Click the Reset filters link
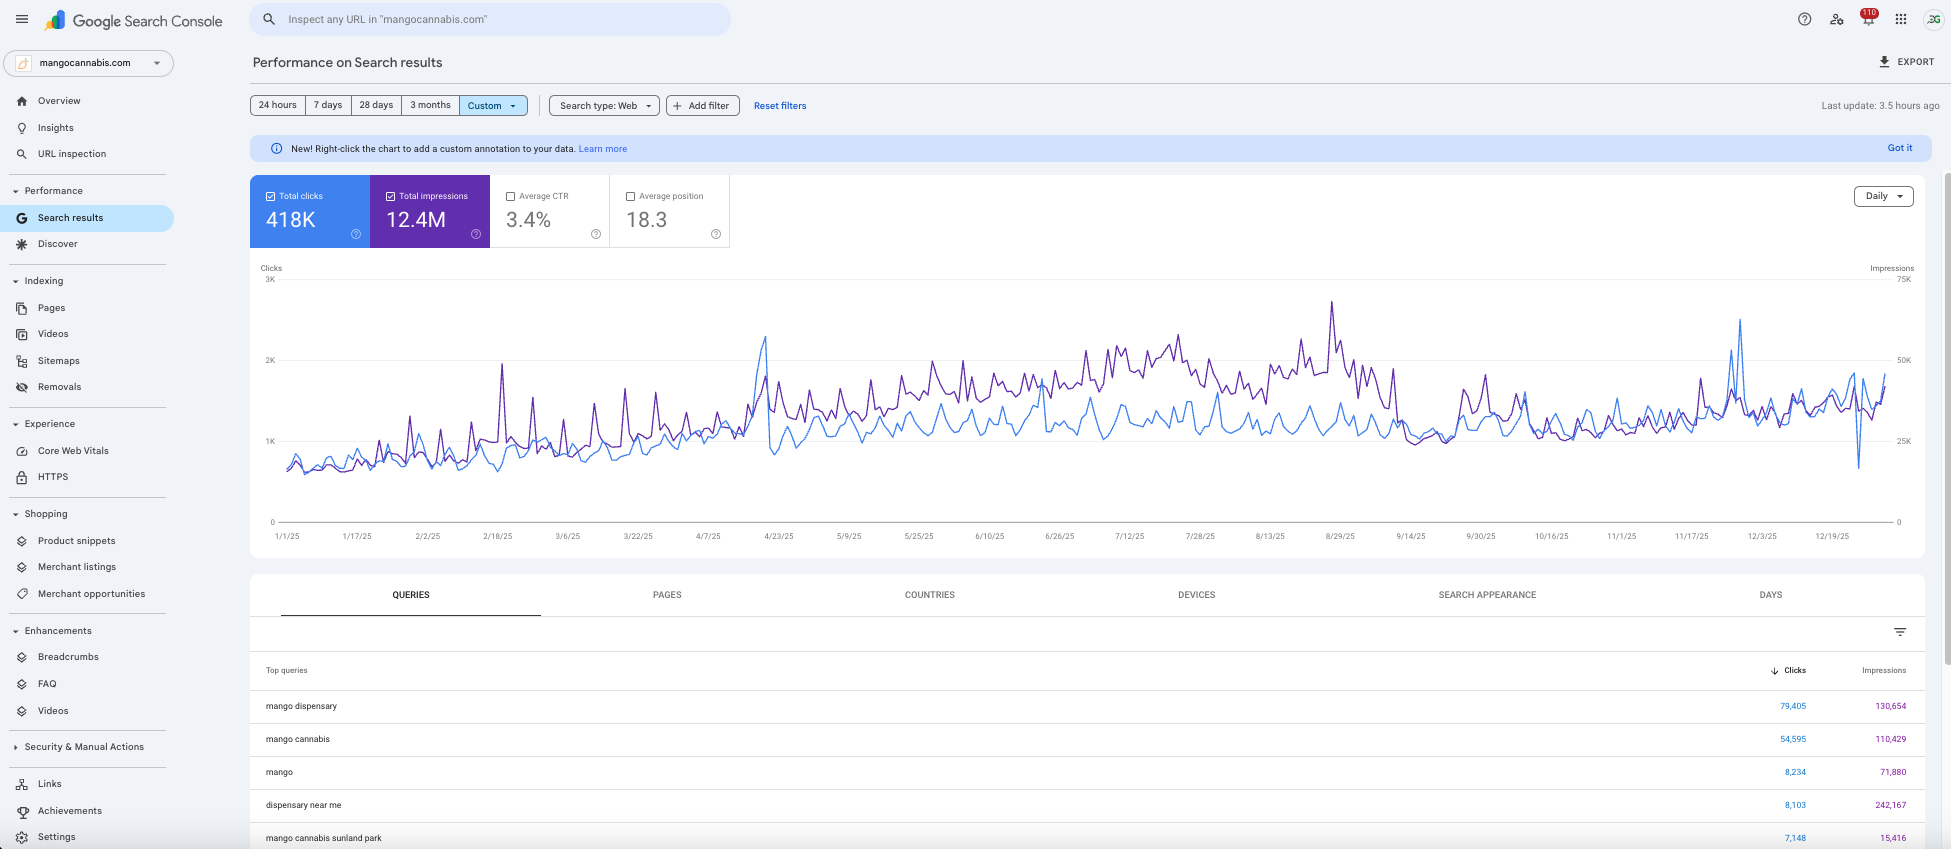The height and width of the screenshot is (849, 1951). point(780,106)
